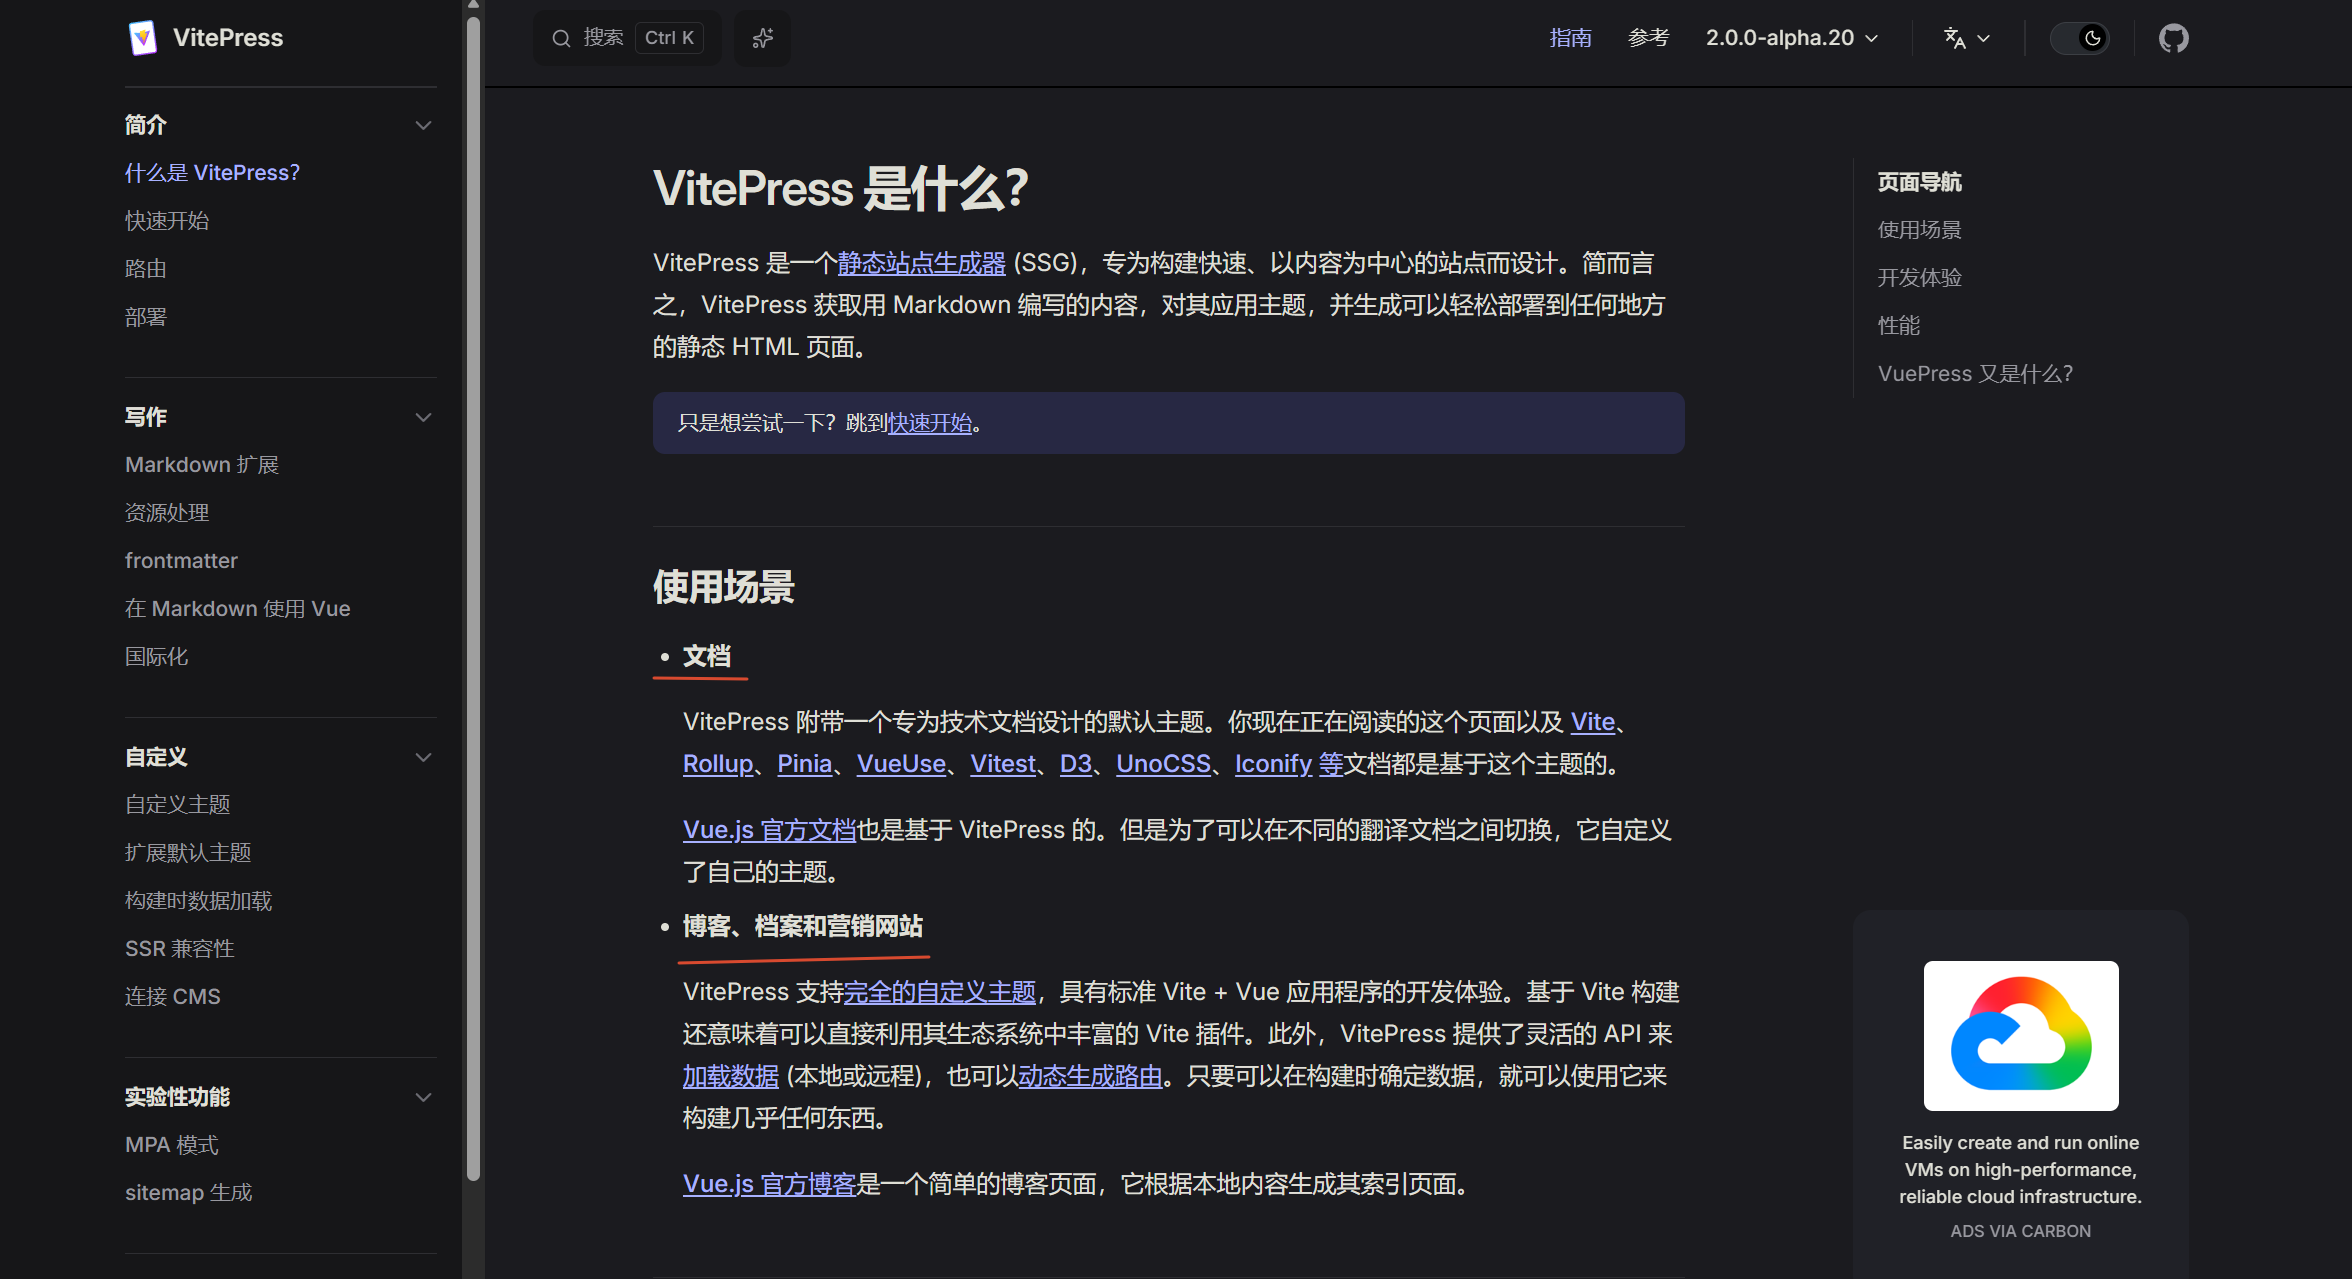2352x1279 pixels.
Task: Open sitemap 生成 sidebar page
Action: (189, 1193)
